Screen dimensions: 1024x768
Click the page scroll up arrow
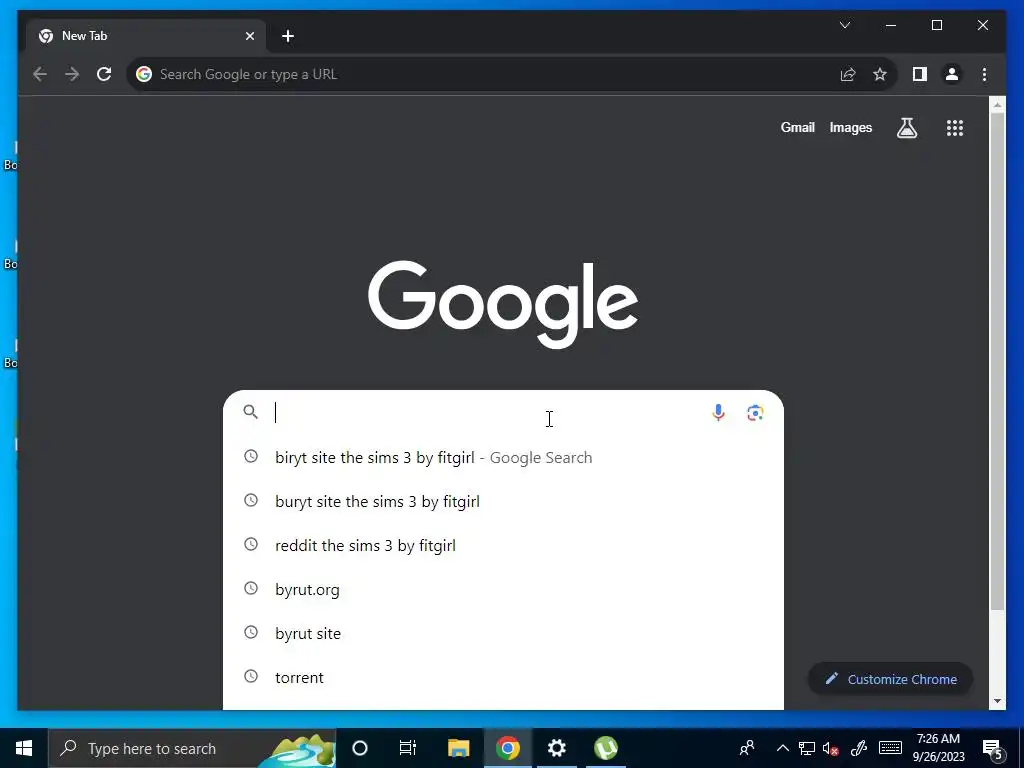point(997,104)
